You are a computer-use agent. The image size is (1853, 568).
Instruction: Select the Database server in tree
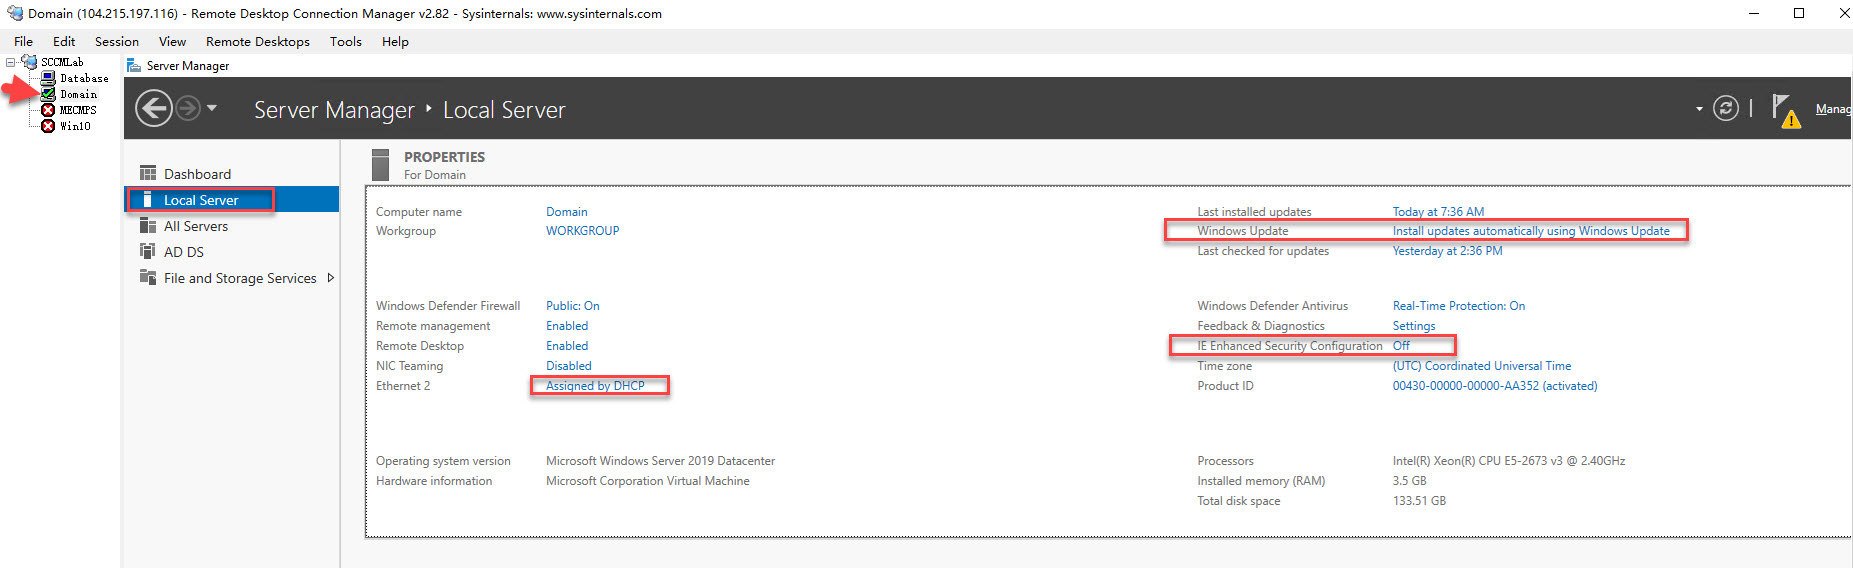tap(83, 78)
